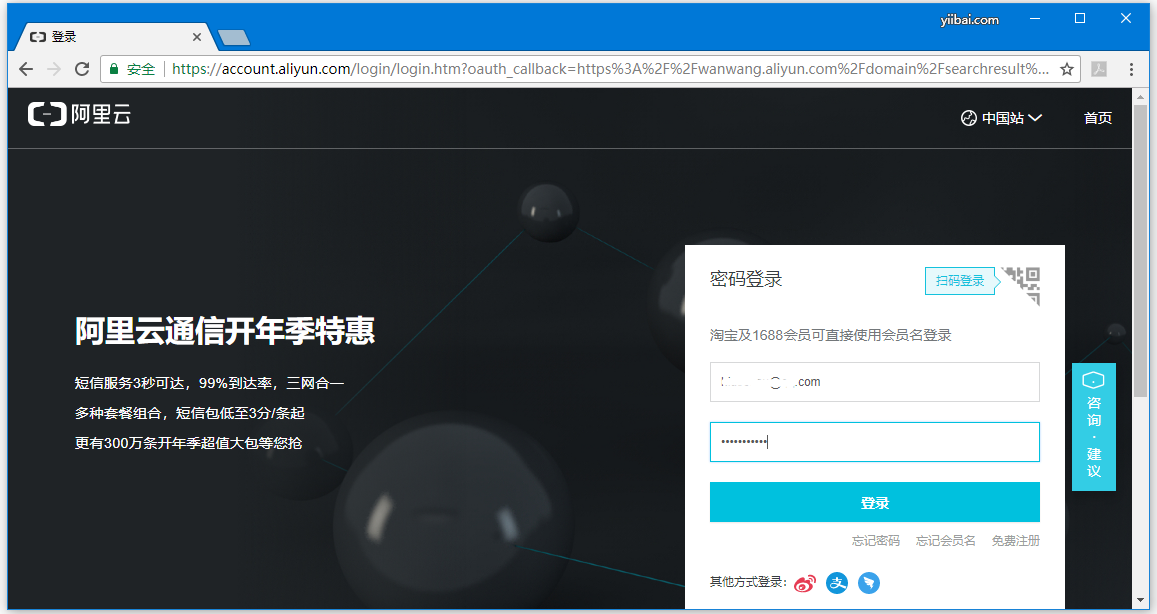Open the 咨询·建议 side panel
This screenshot has height=614, width=1157.
[1093, 427]
